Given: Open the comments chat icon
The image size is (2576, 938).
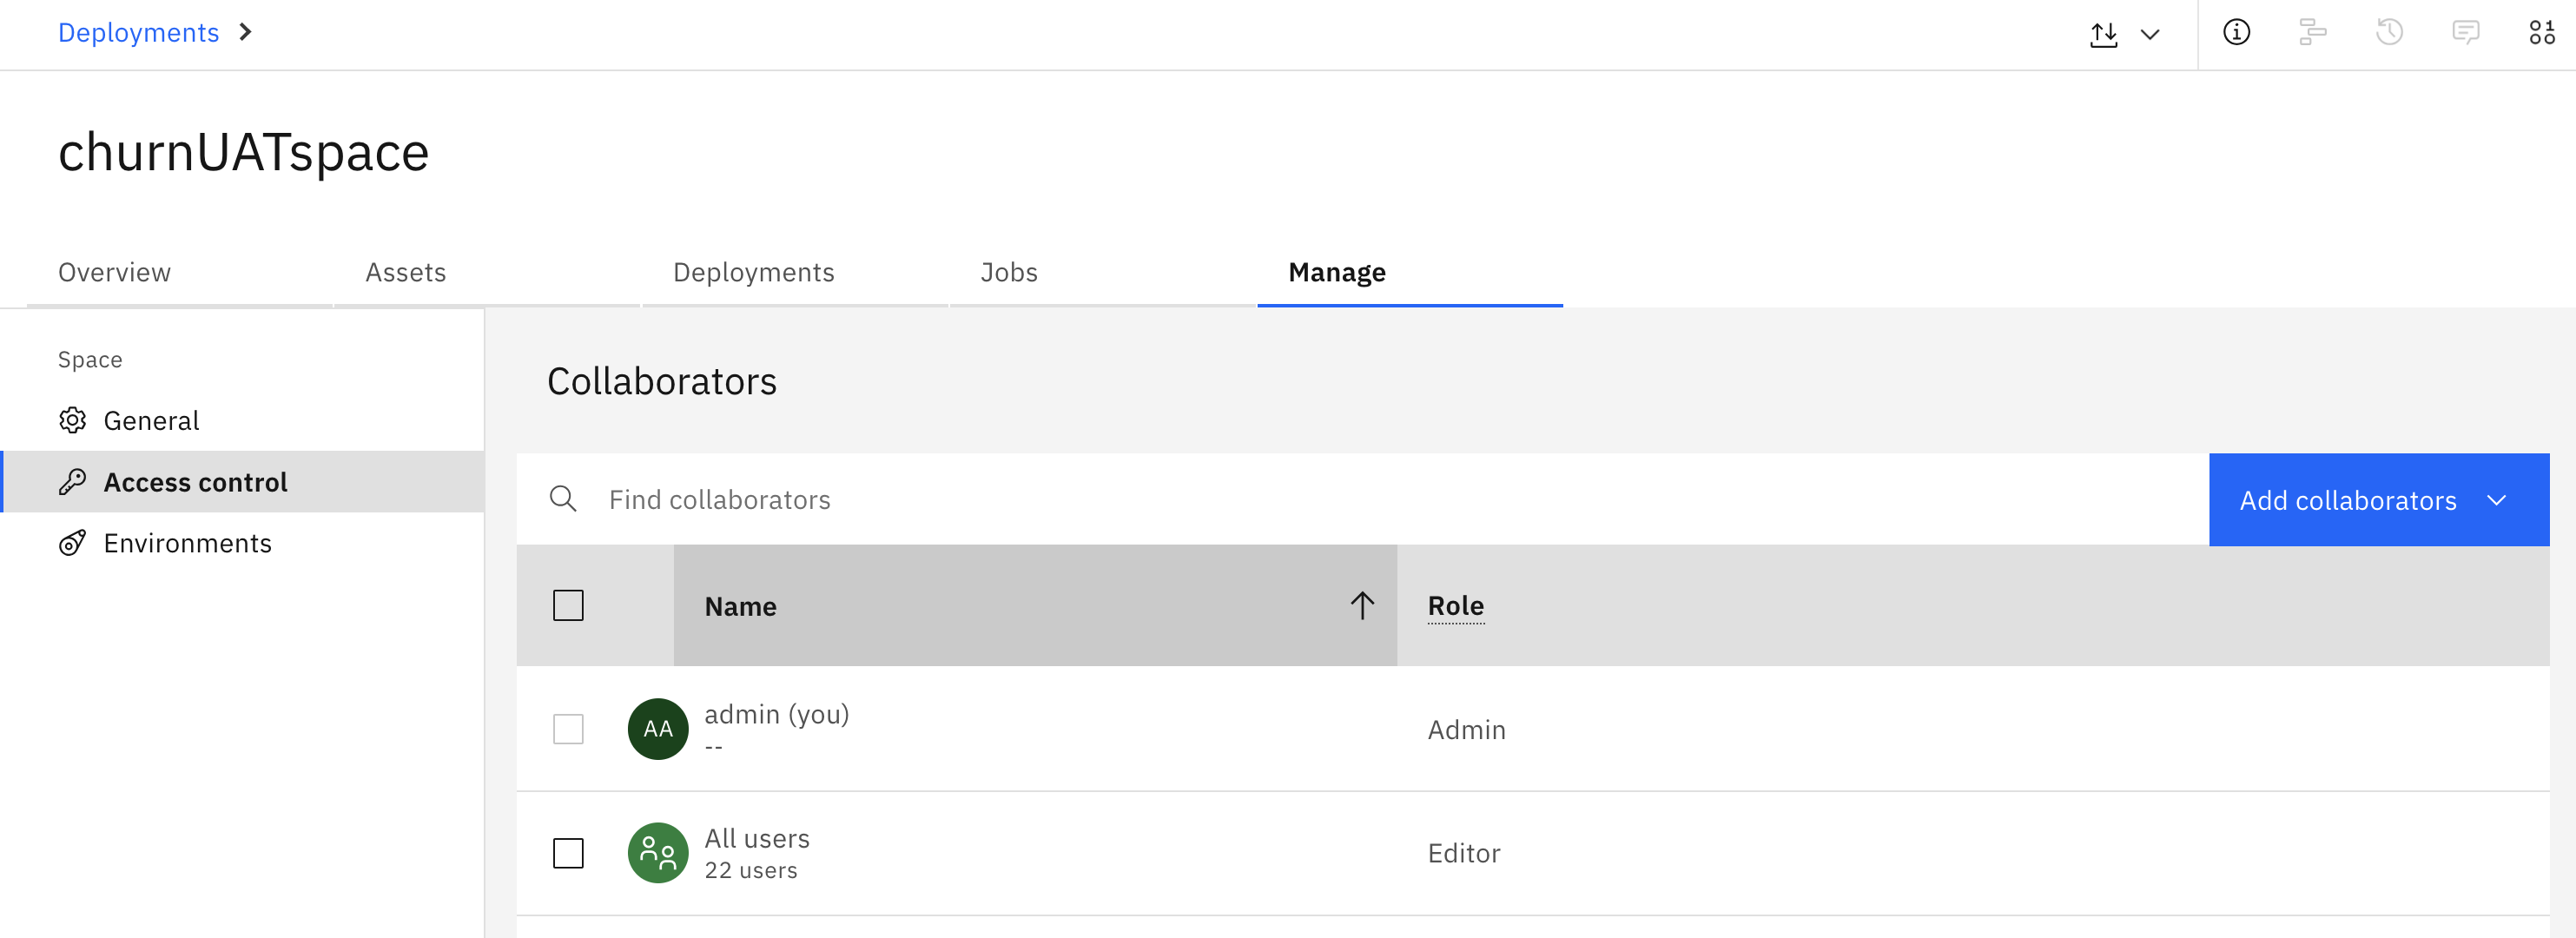Looking at the screenshot, I should coord(2465,33).
